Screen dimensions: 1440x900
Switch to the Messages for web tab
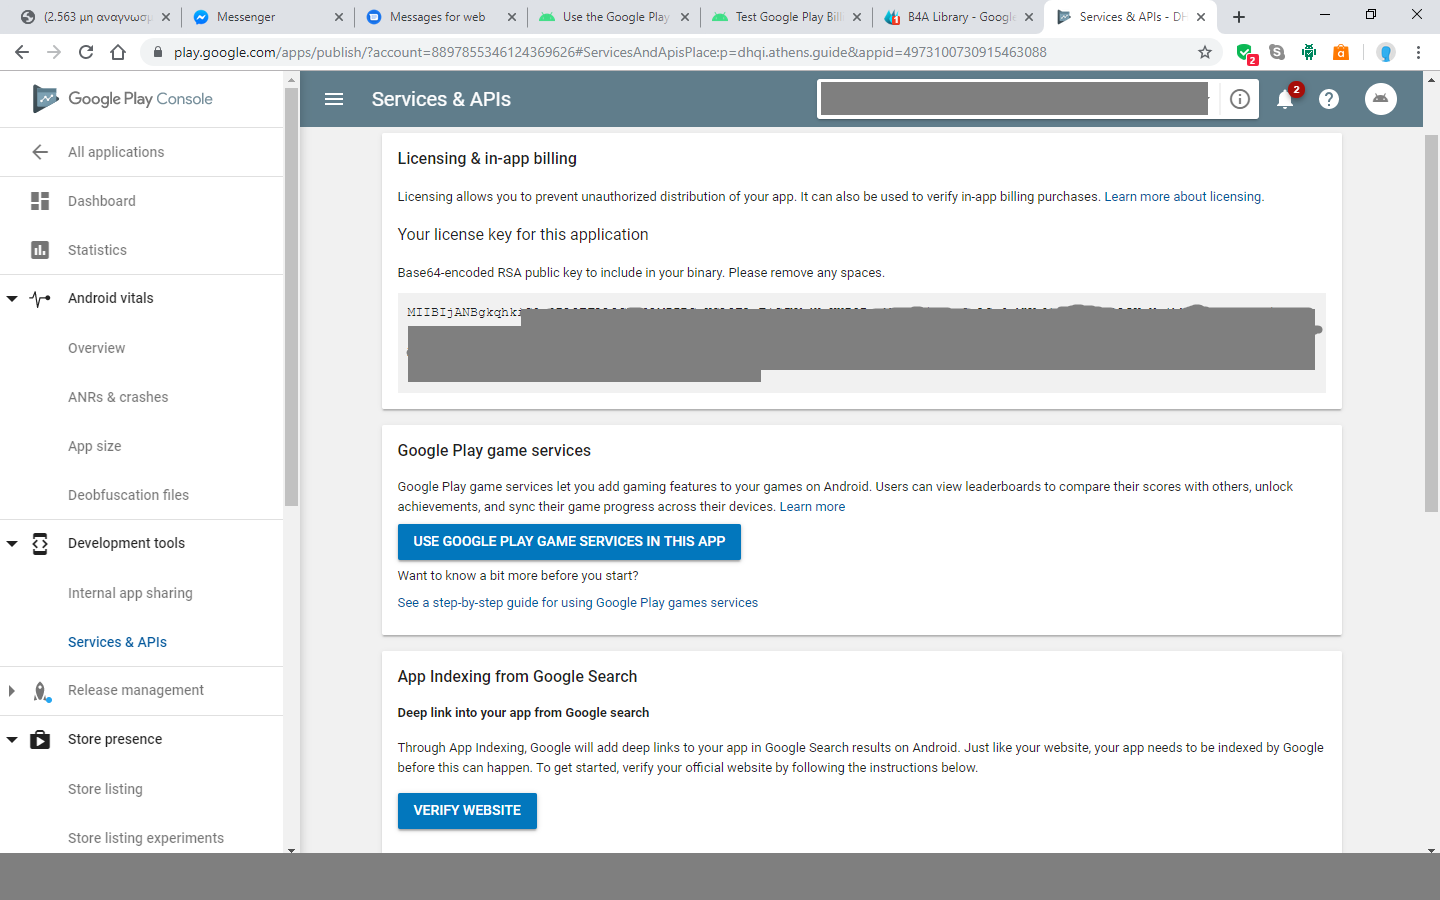[x=441, y=17]
